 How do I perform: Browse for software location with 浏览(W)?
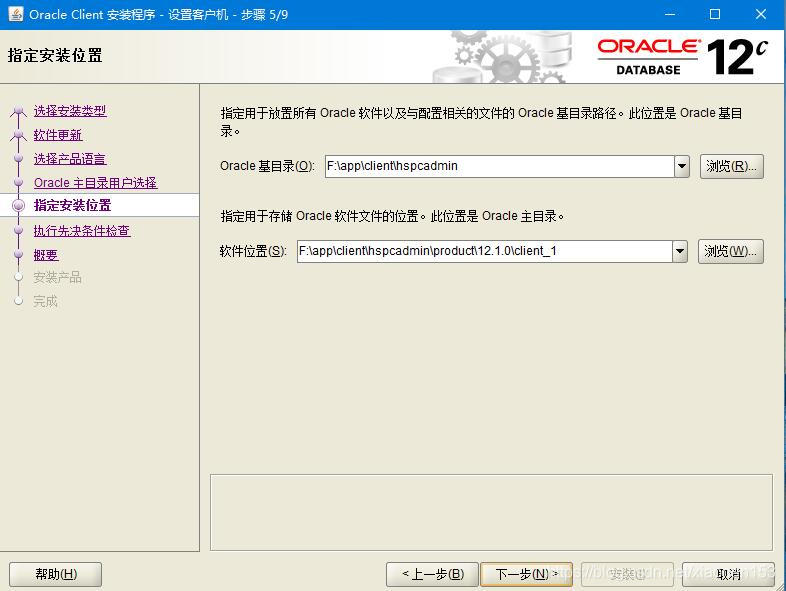pos(730,251)
